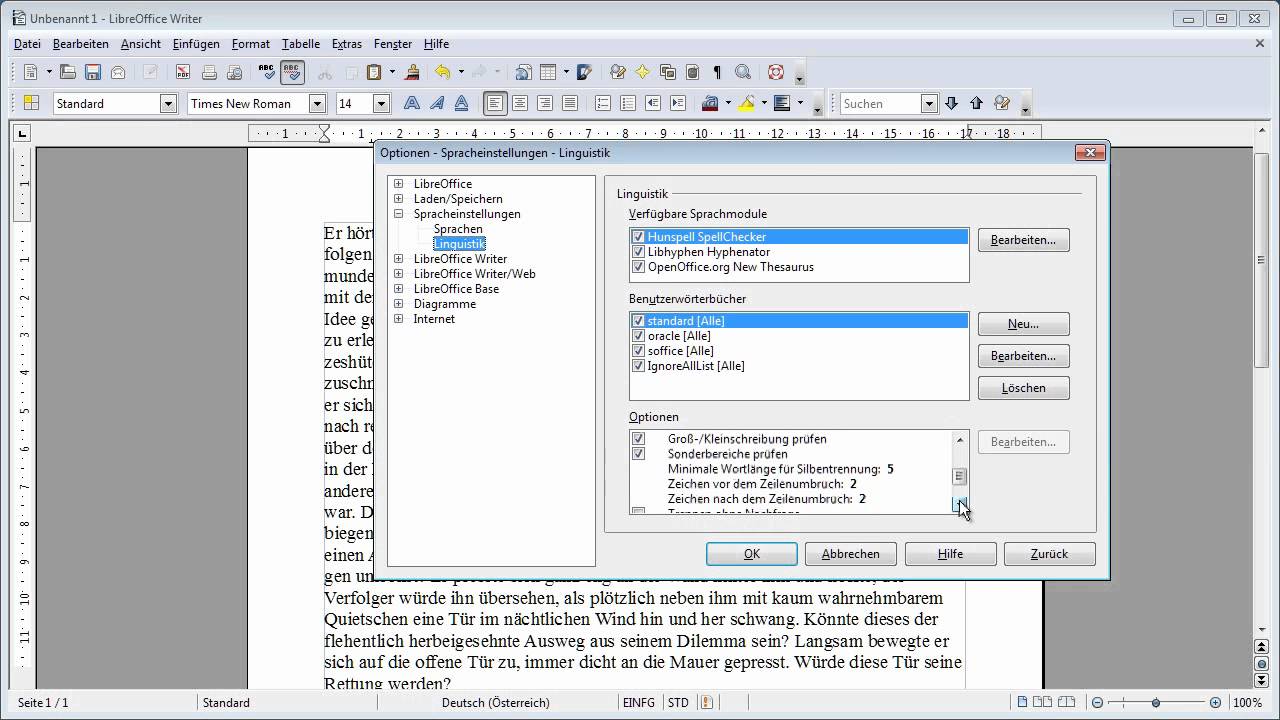1280x720 pixels.
Task: Toggle the oracle [Alle] dictionary checkbox
Action: (x=639, y=336)
